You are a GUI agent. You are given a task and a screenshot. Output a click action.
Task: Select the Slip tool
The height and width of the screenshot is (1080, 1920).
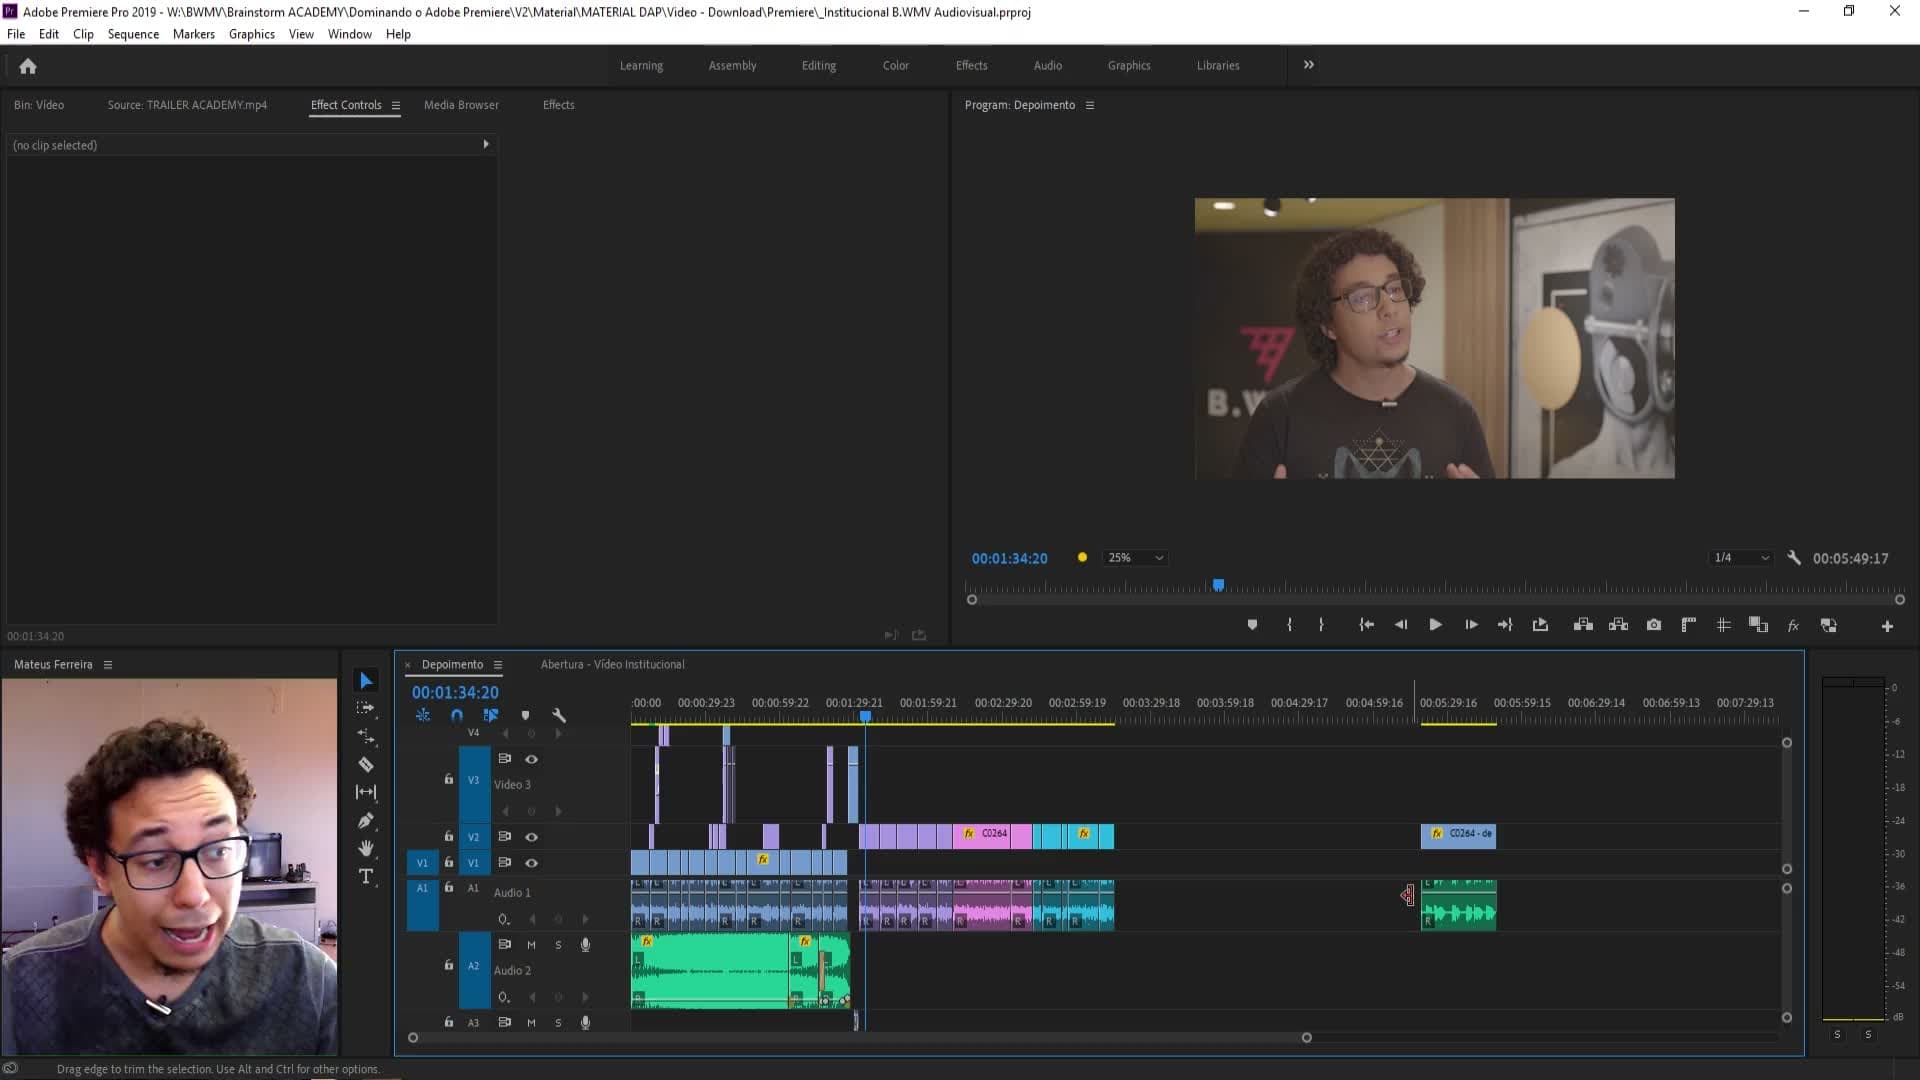pos(366,792)
